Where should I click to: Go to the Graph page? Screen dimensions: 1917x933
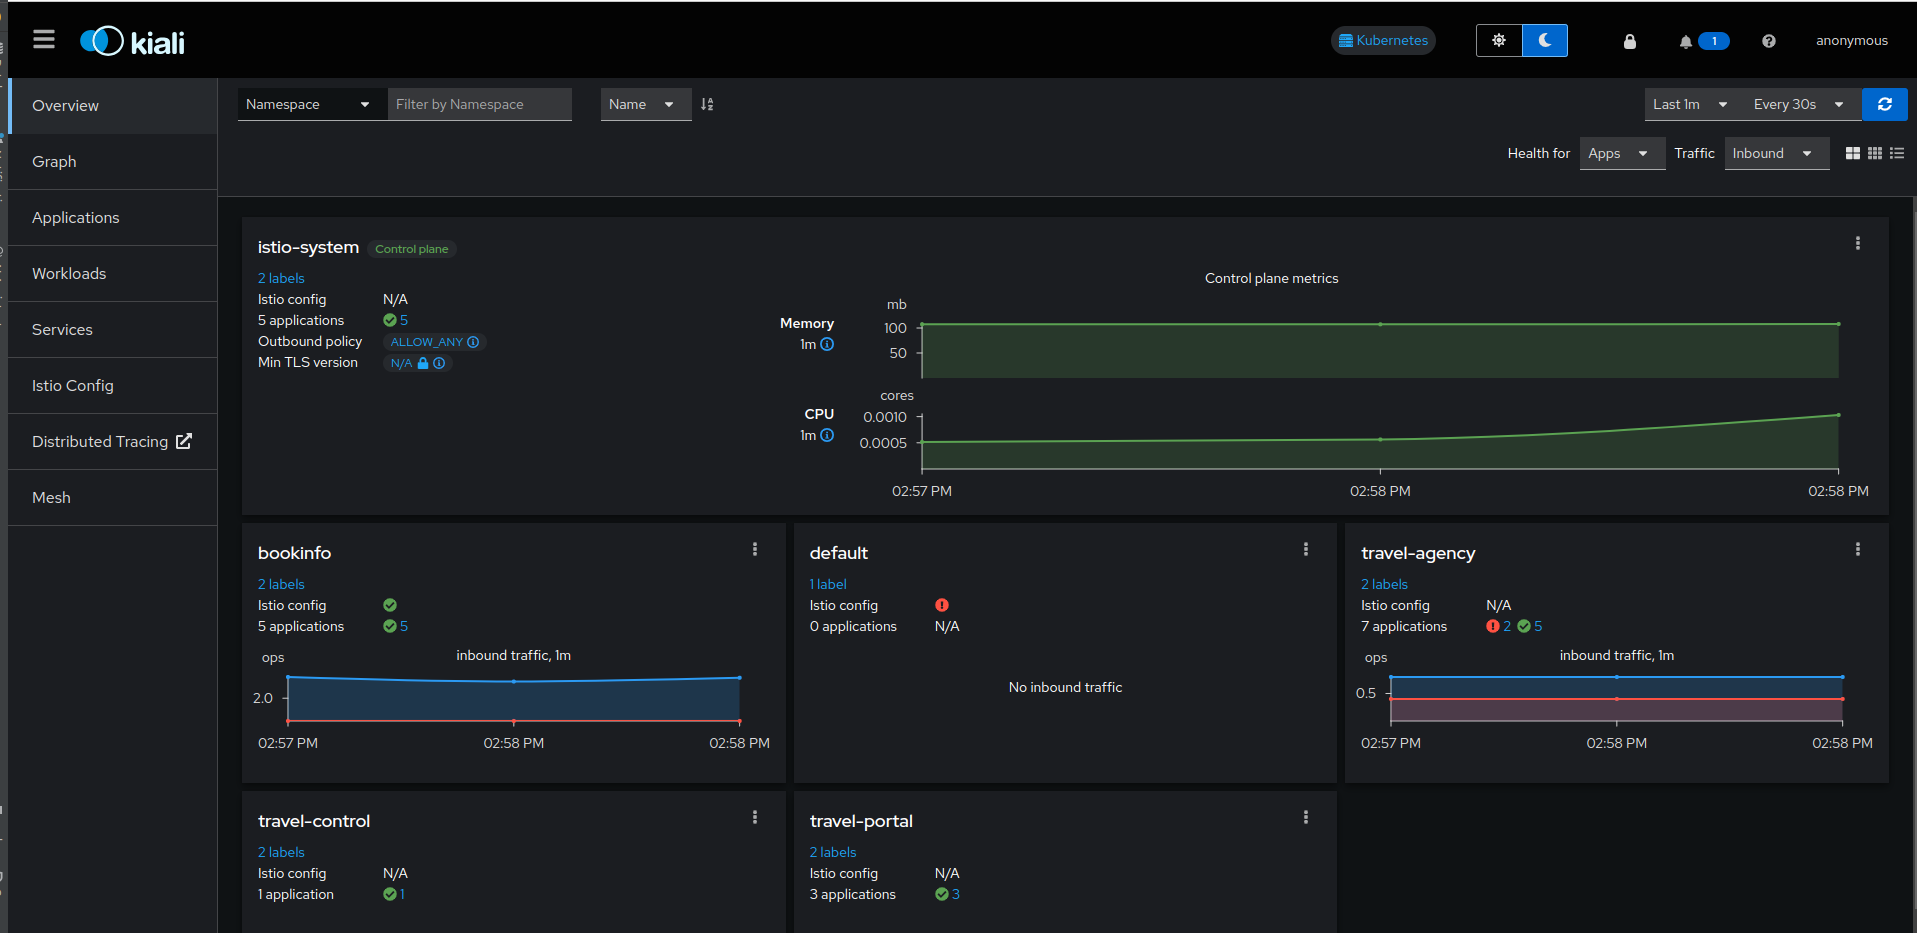pos(54,161)
